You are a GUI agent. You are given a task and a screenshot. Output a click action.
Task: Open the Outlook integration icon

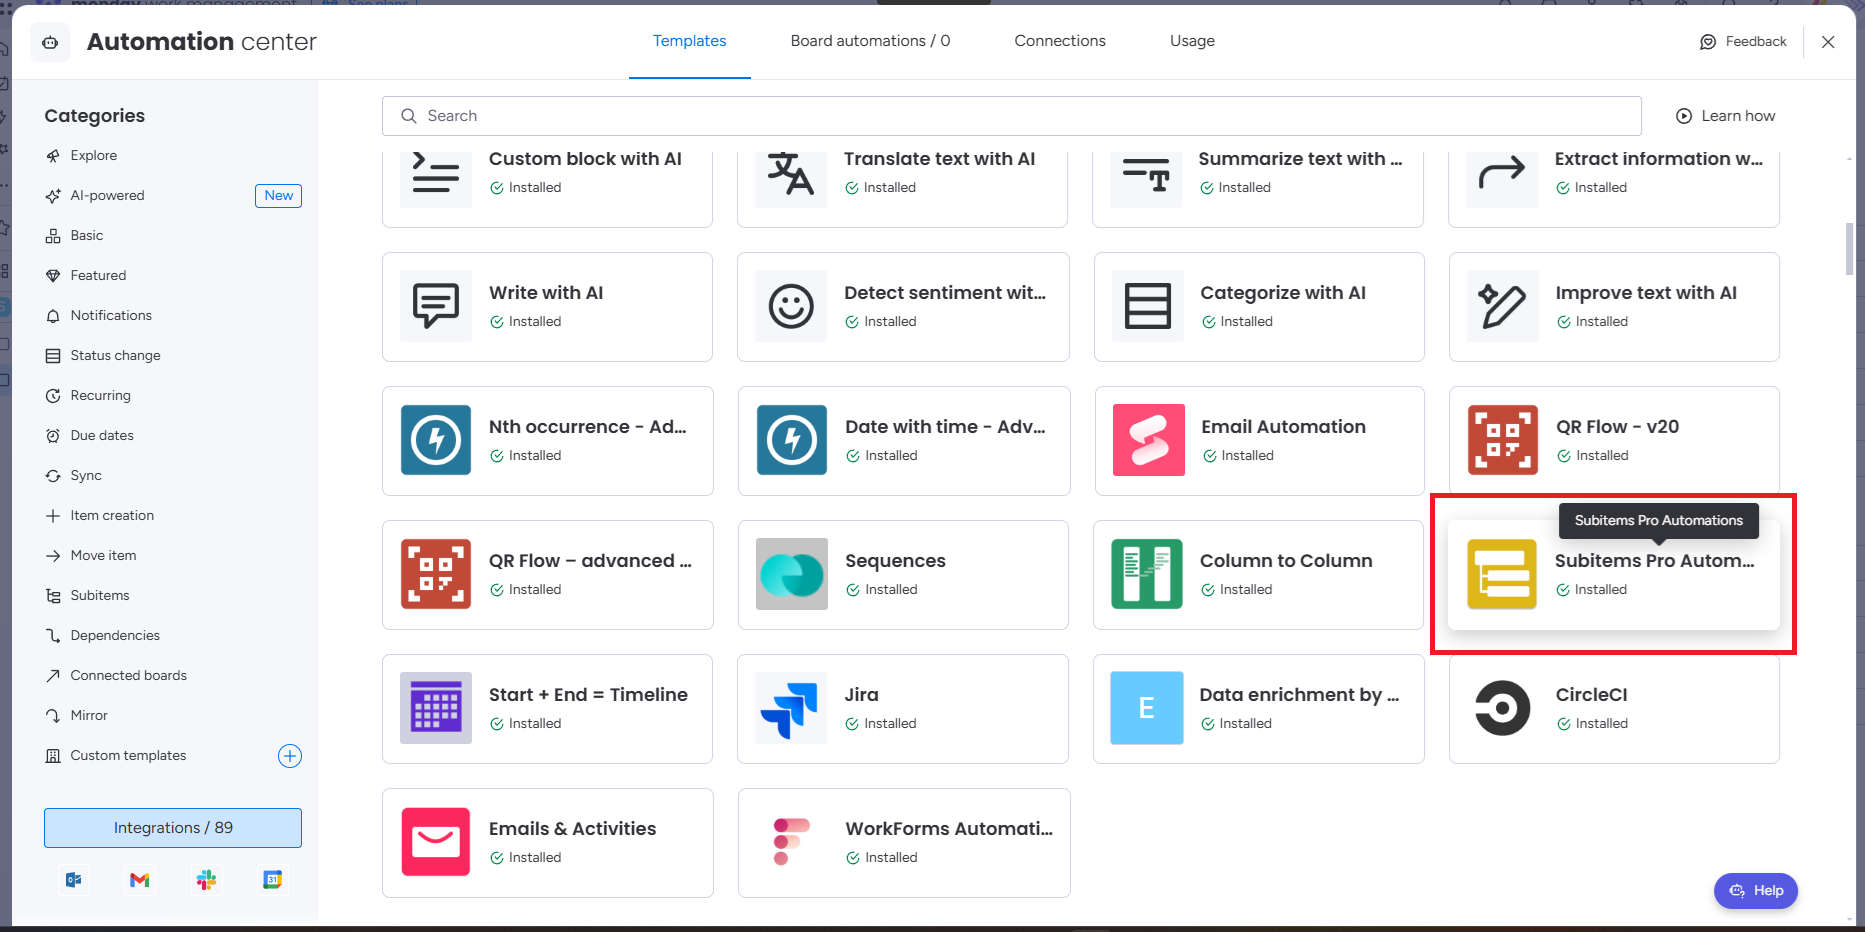(74, 880)
